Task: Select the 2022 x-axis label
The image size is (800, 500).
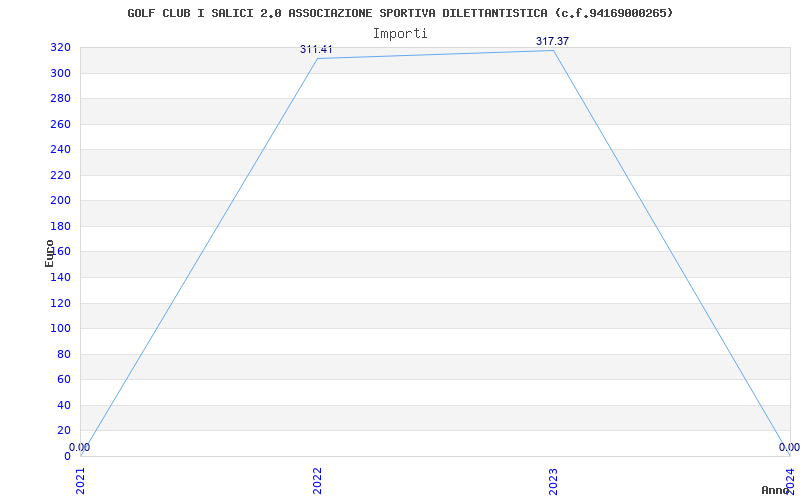Action: pyautogui.click(x=317, y=481)
